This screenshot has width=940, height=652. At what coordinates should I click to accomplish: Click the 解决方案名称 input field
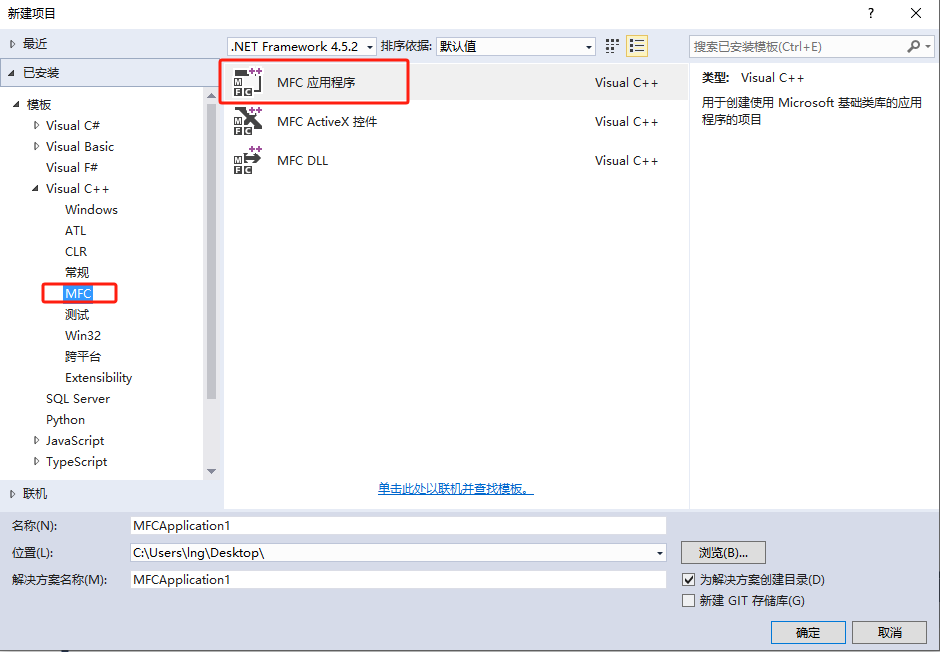[x=398, y=579]
